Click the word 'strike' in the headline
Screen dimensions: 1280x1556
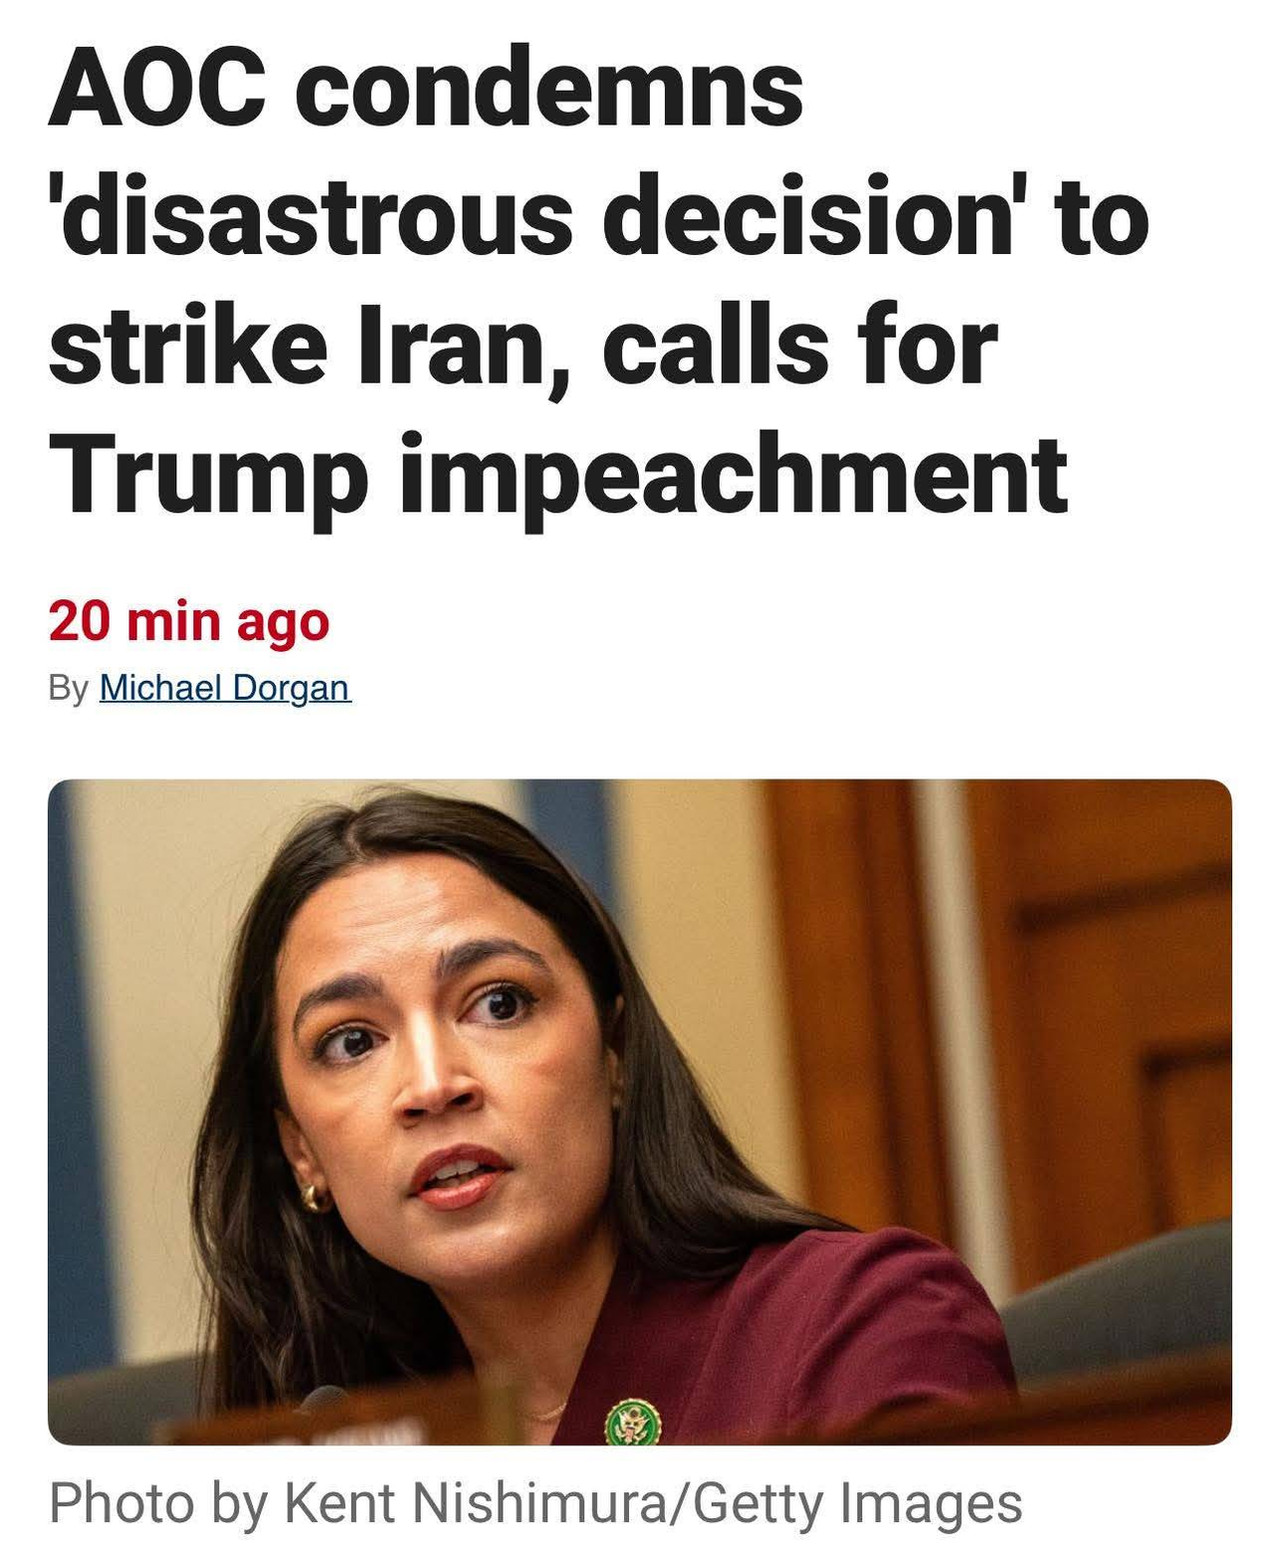pos(188,347)
